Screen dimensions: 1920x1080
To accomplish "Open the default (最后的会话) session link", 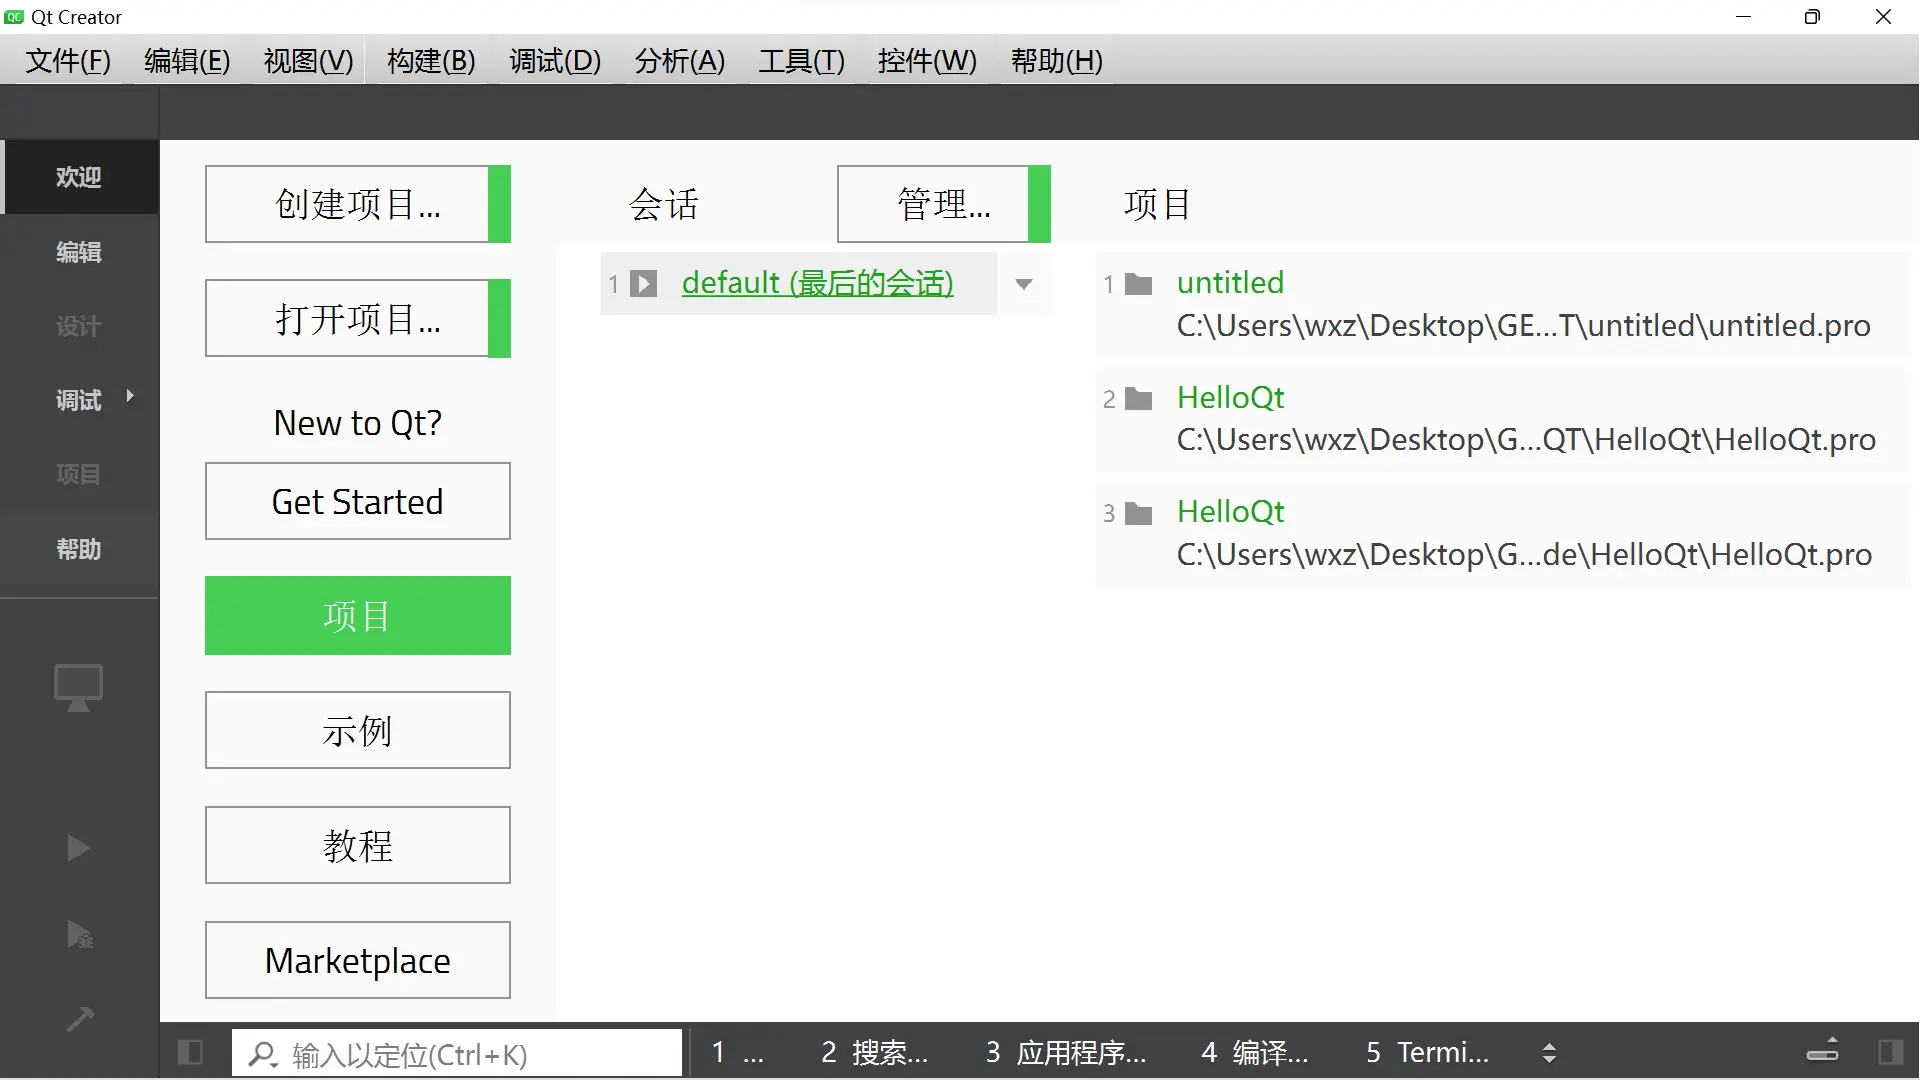I will (818, 283).
